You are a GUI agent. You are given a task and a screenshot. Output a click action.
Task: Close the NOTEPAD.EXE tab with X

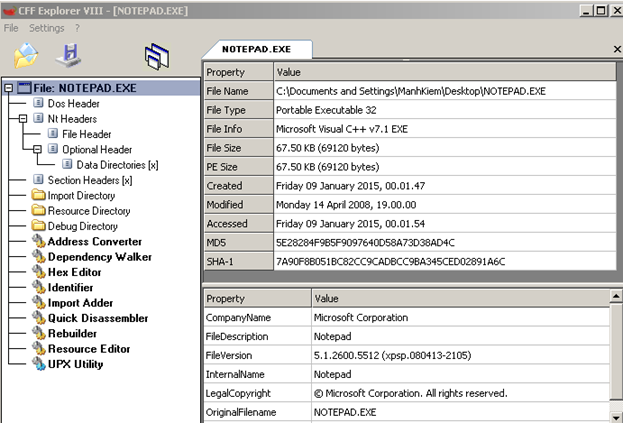click(617, 49)
